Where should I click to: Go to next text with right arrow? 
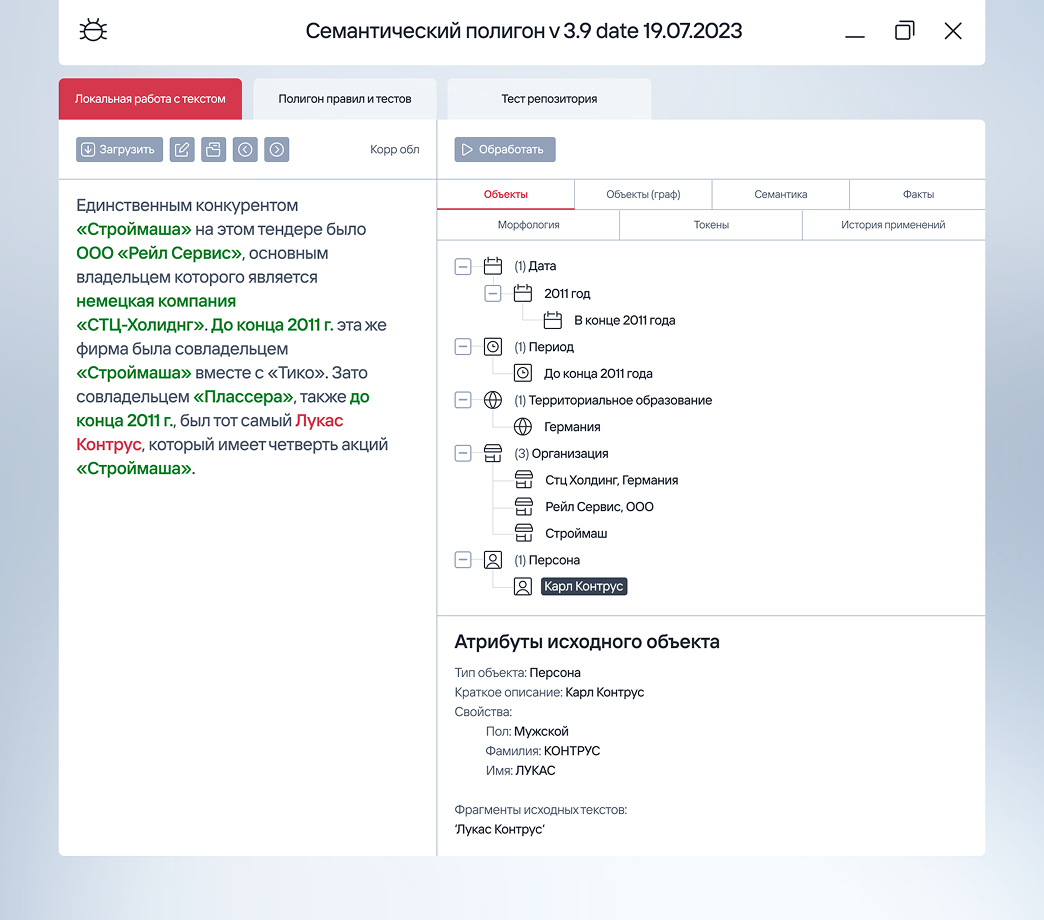coord(277,150)
